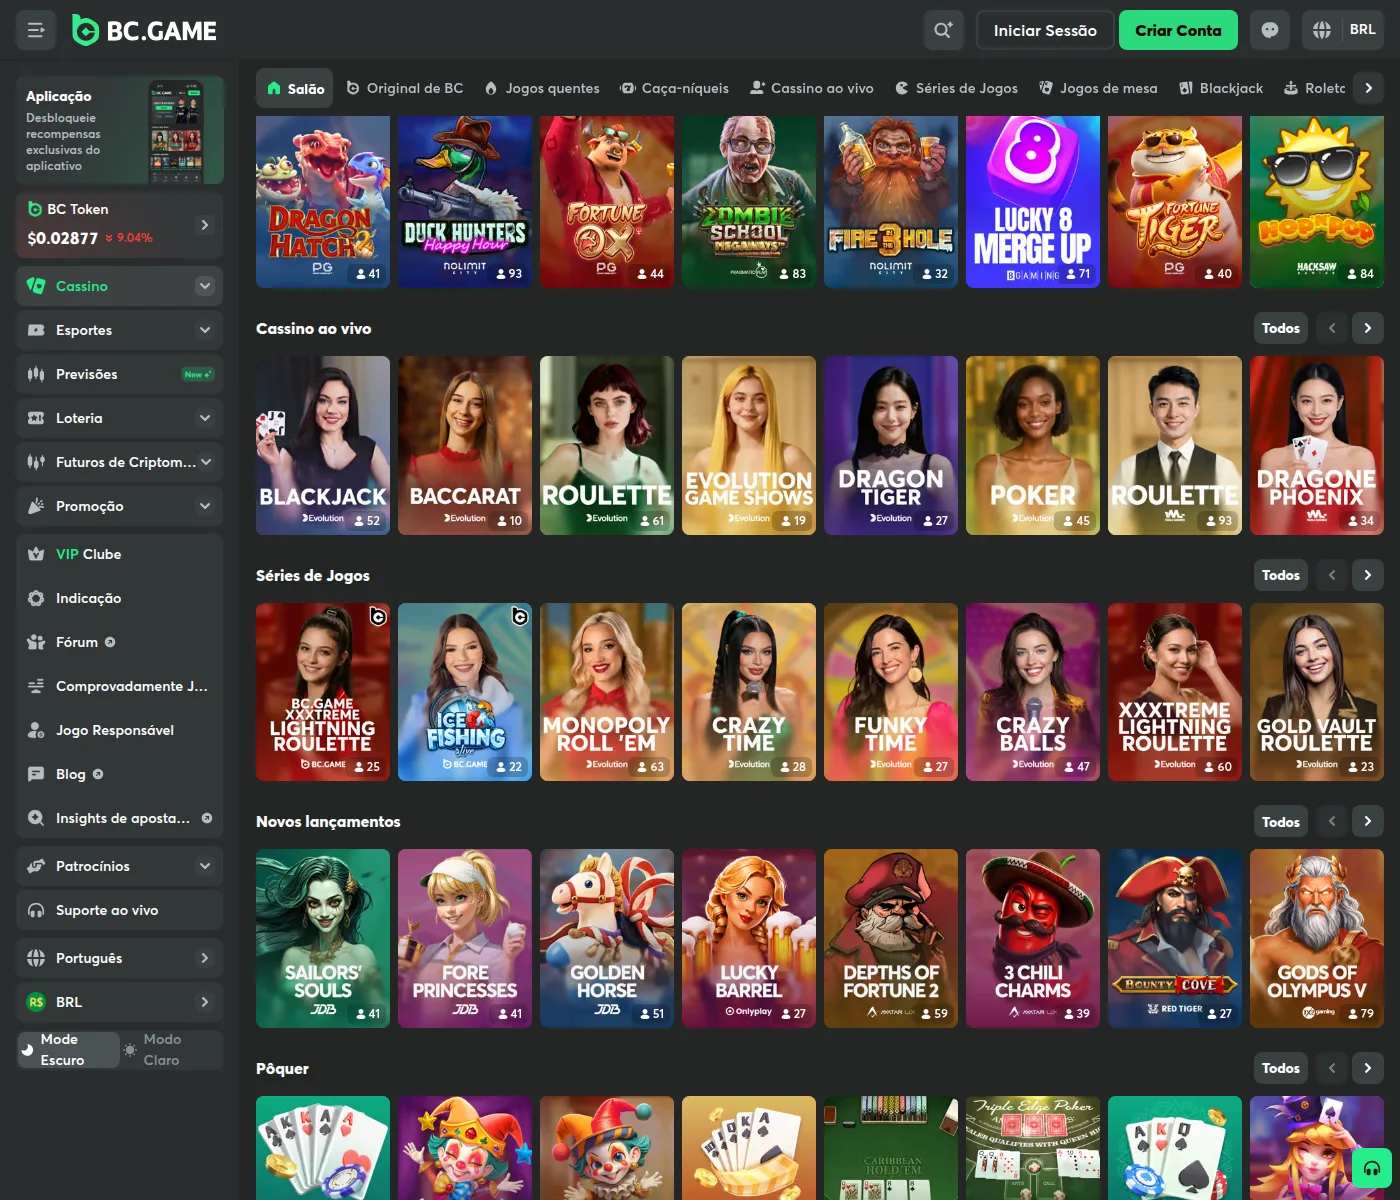The width and height of the screenshot is (1400, 1200).
Task: Open the Blog sidebar item
Action: point(120,774)
